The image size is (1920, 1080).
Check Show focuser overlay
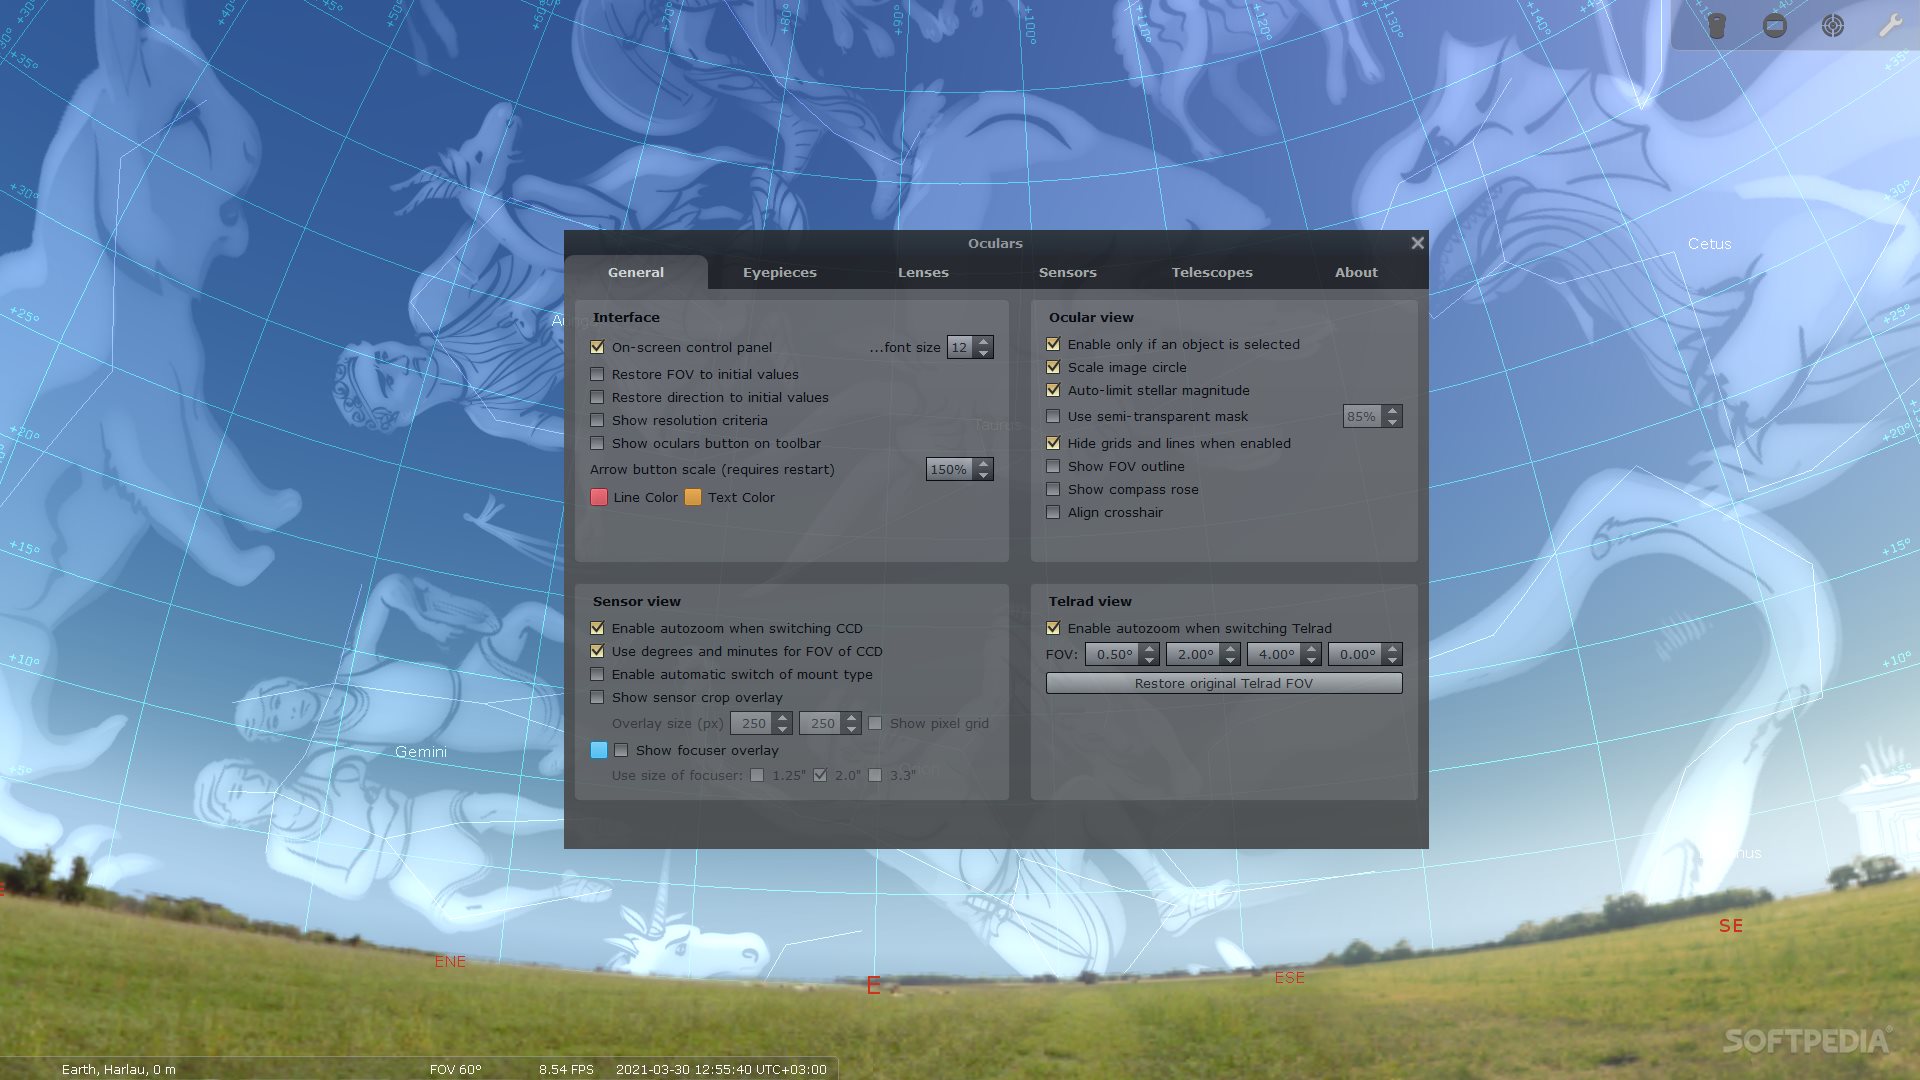point(621,750)
